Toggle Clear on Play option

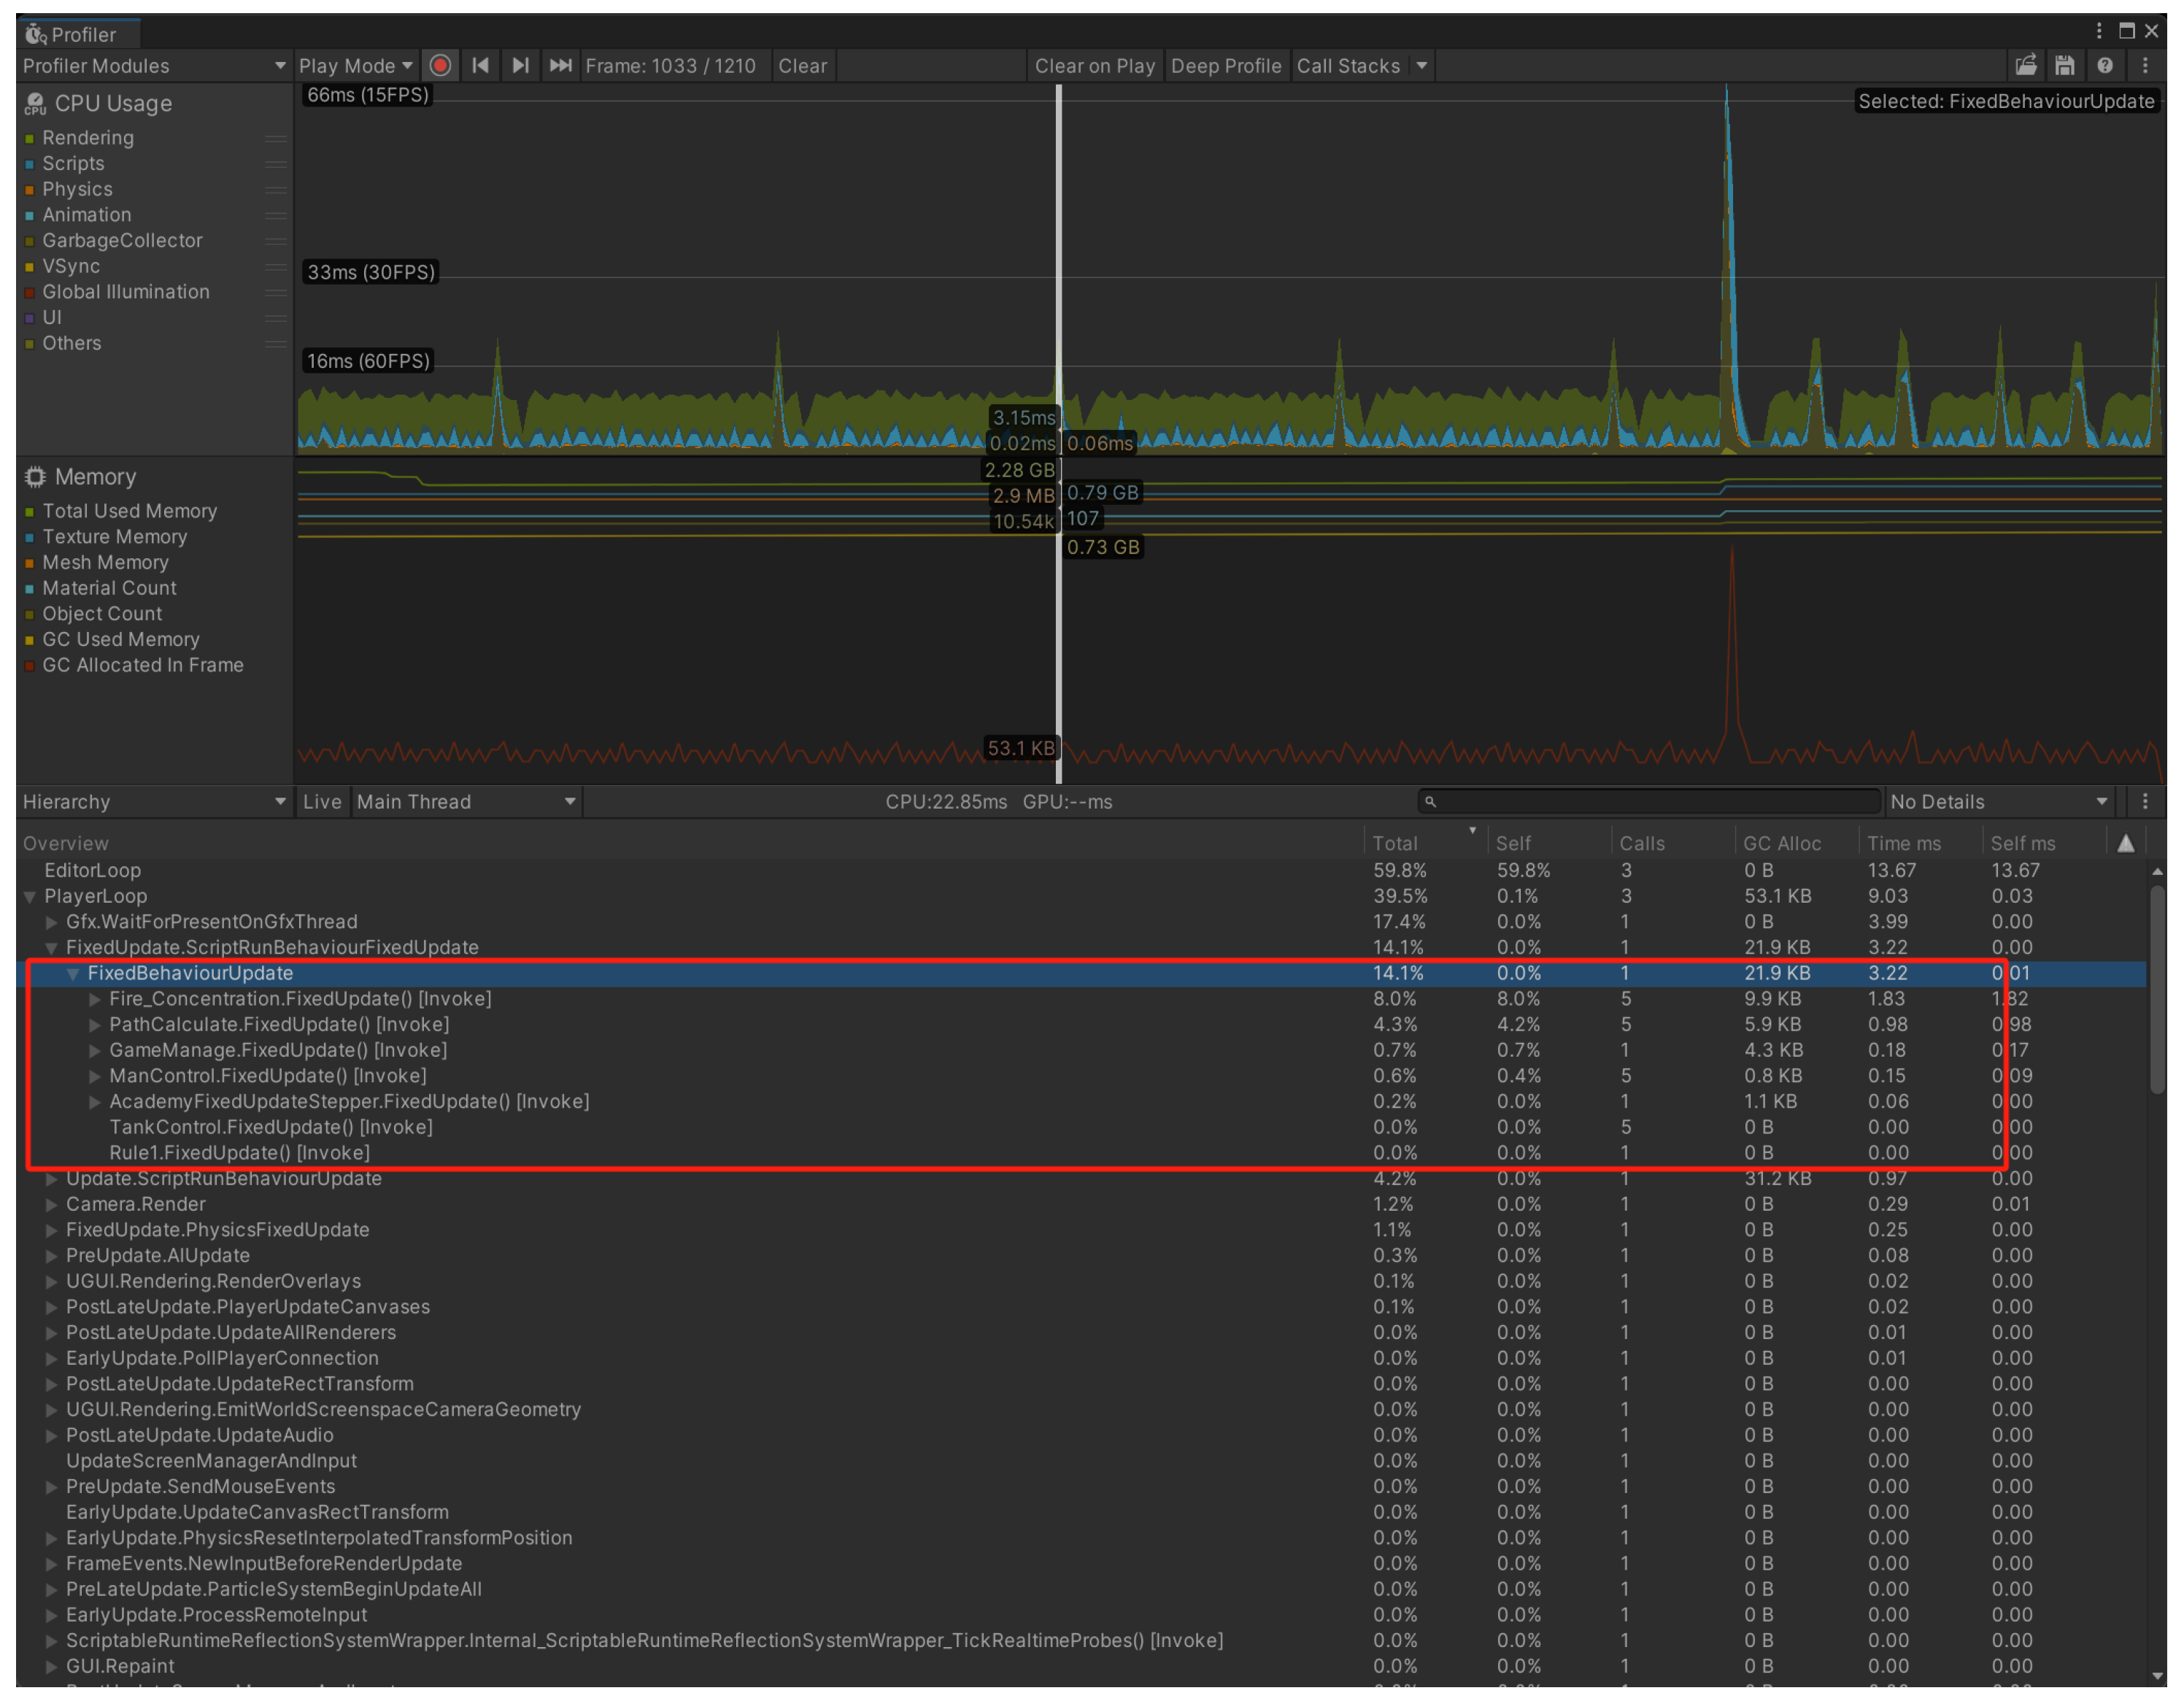pyautogui.click(x=1094, y=66)
